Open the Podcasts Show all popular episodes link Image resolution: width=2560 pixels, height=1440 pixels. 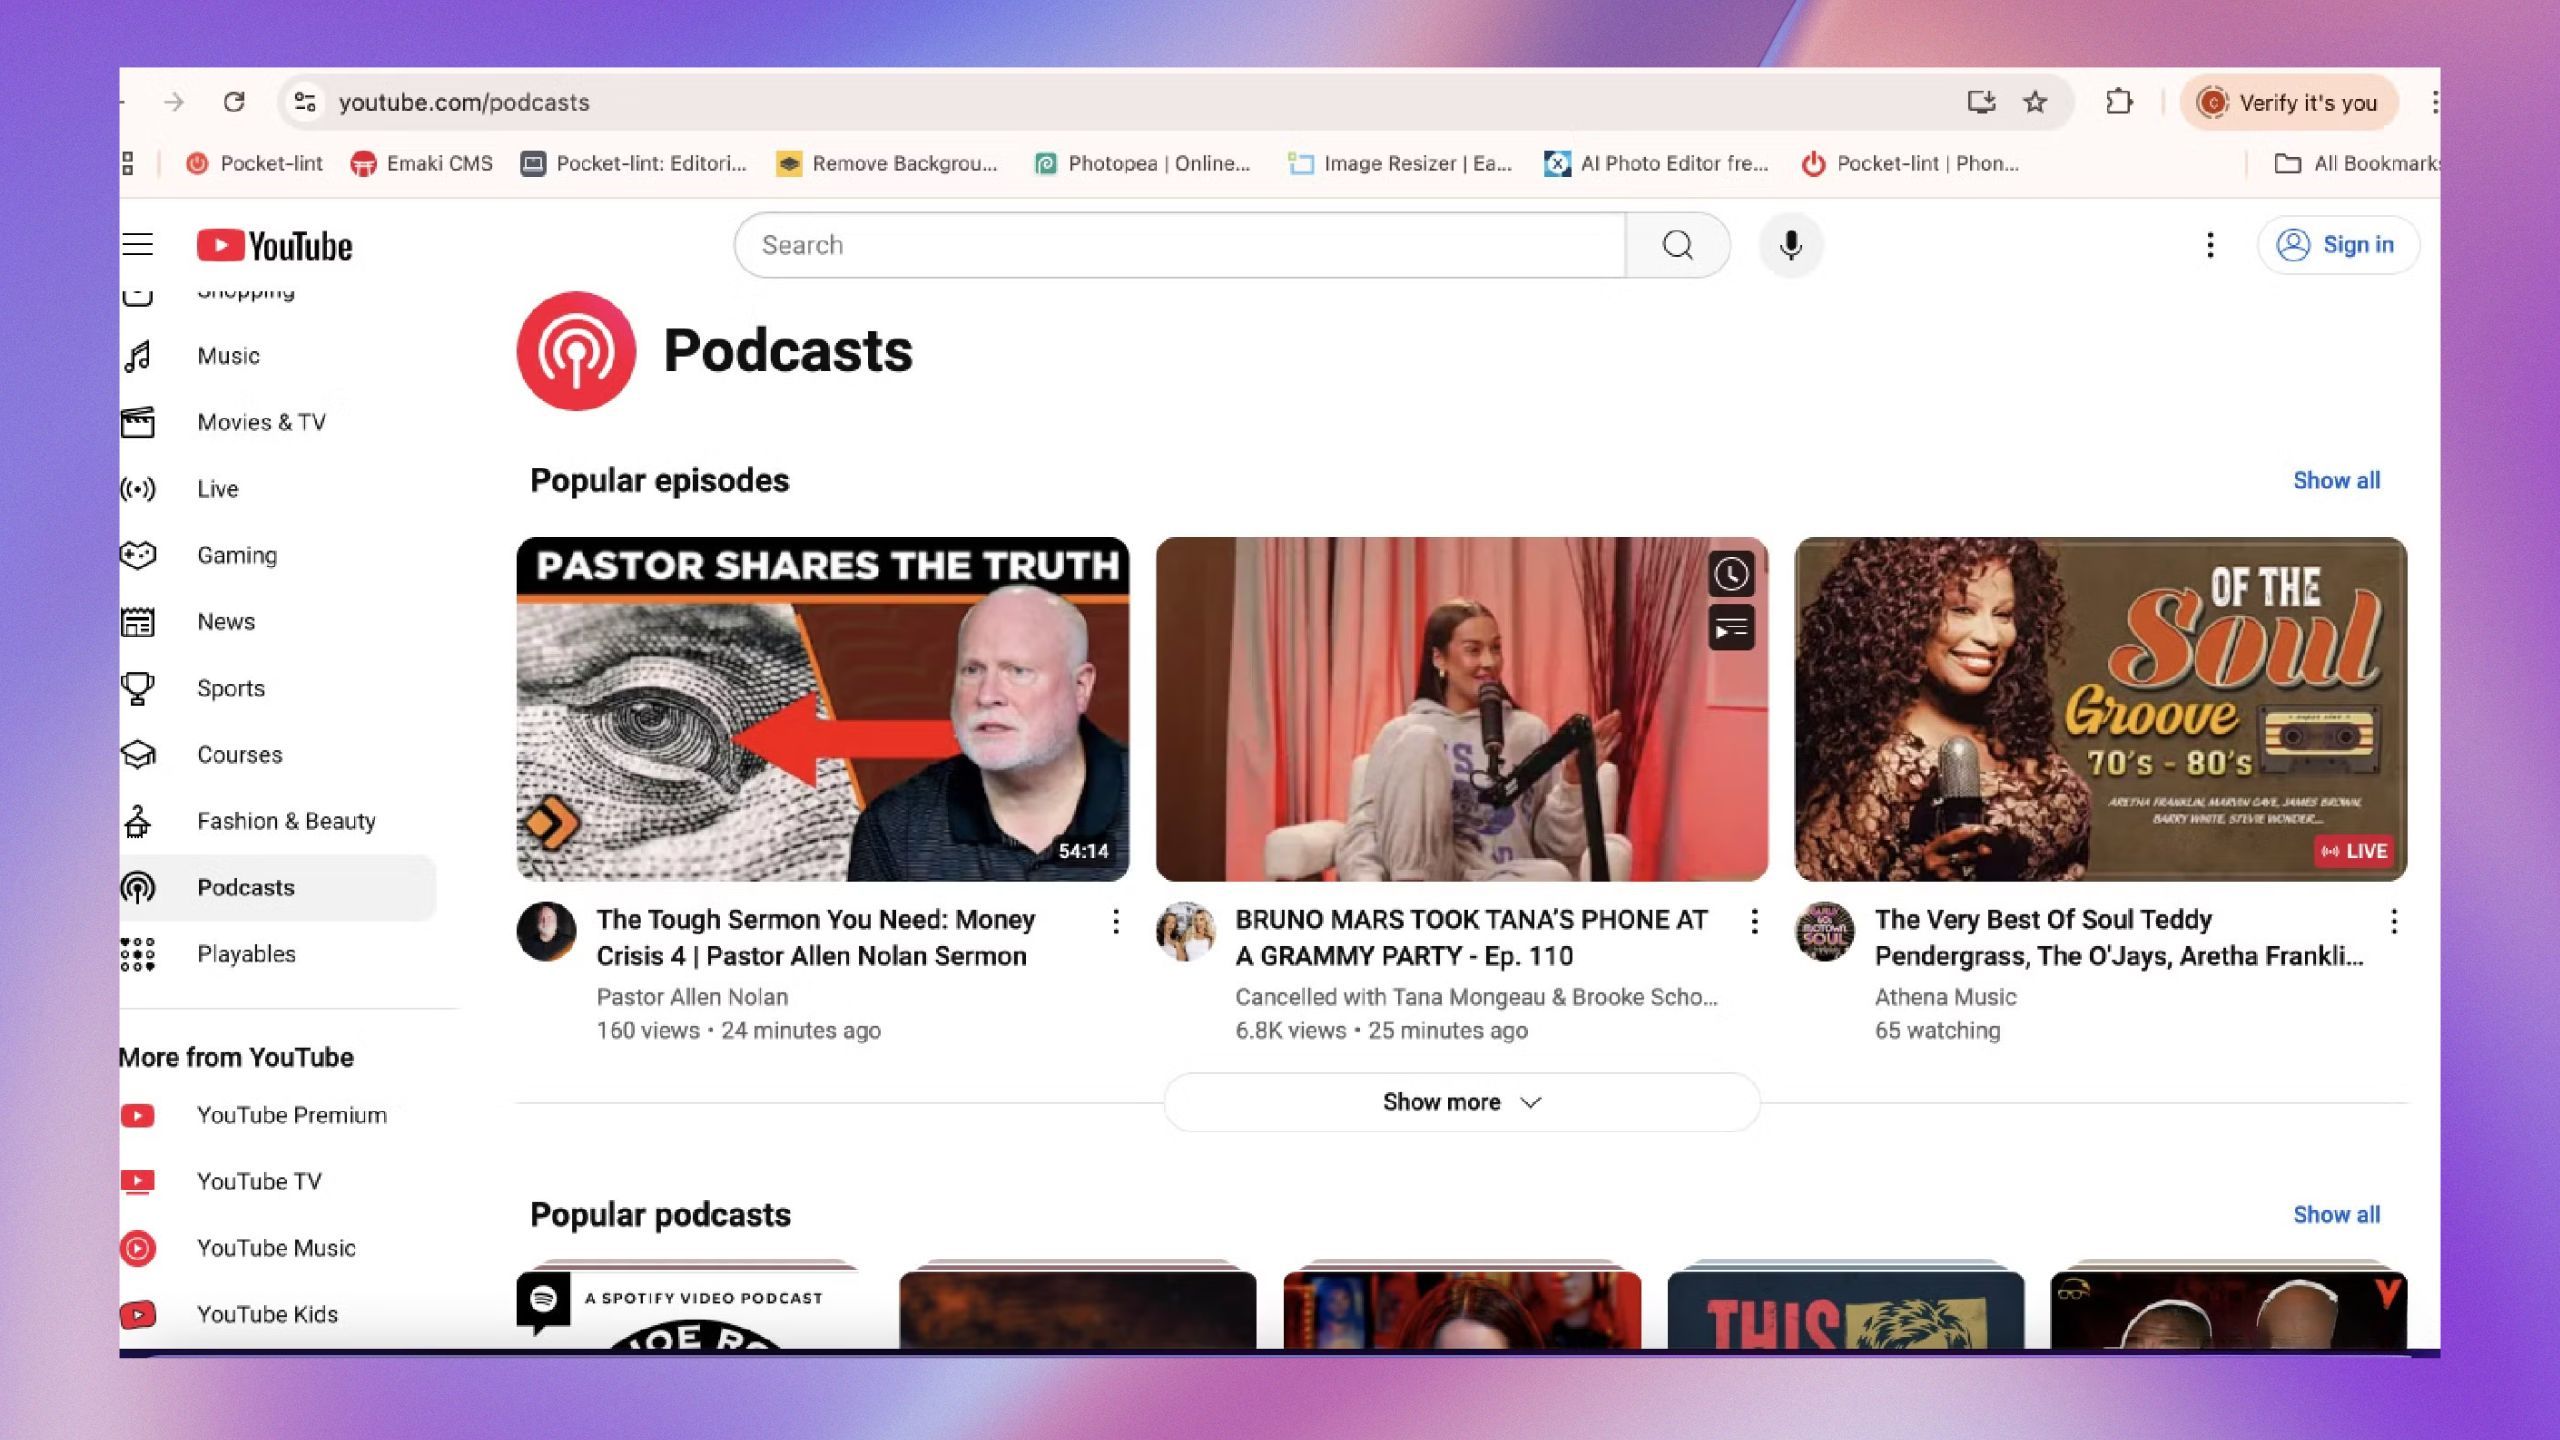pyautogui.click(x=2337, y=480)
